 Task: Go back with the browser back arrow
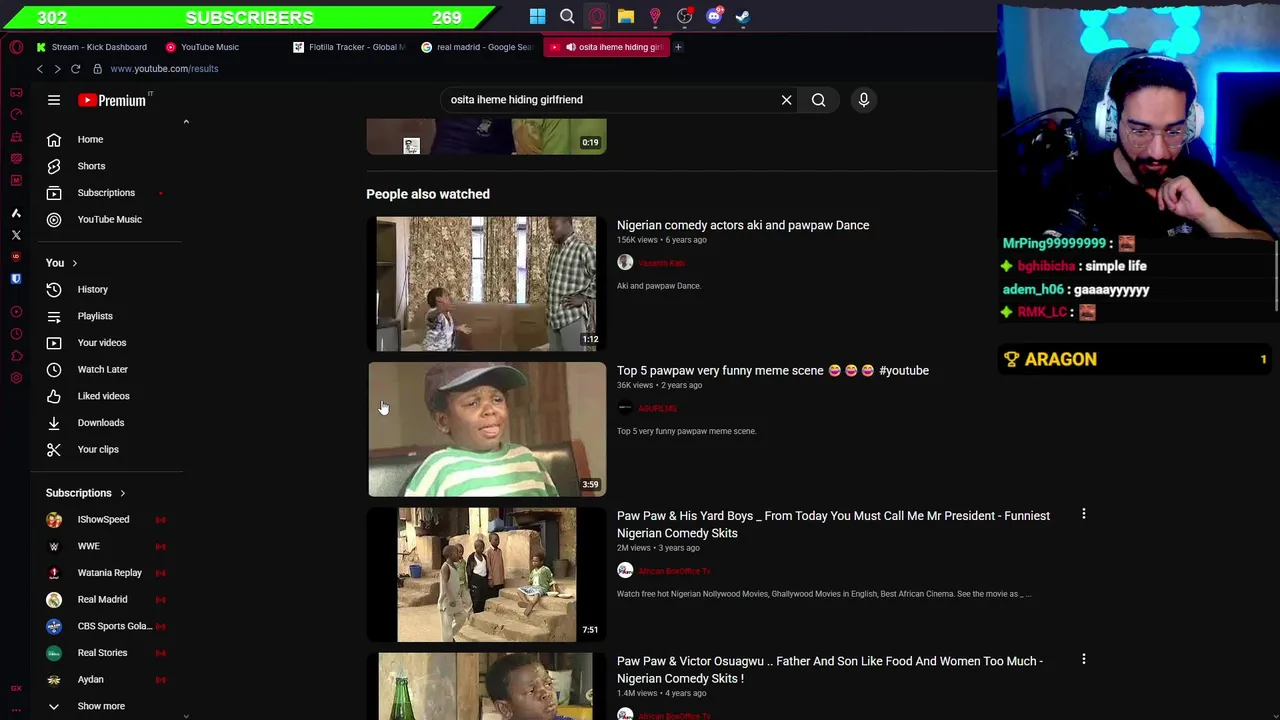40,69
